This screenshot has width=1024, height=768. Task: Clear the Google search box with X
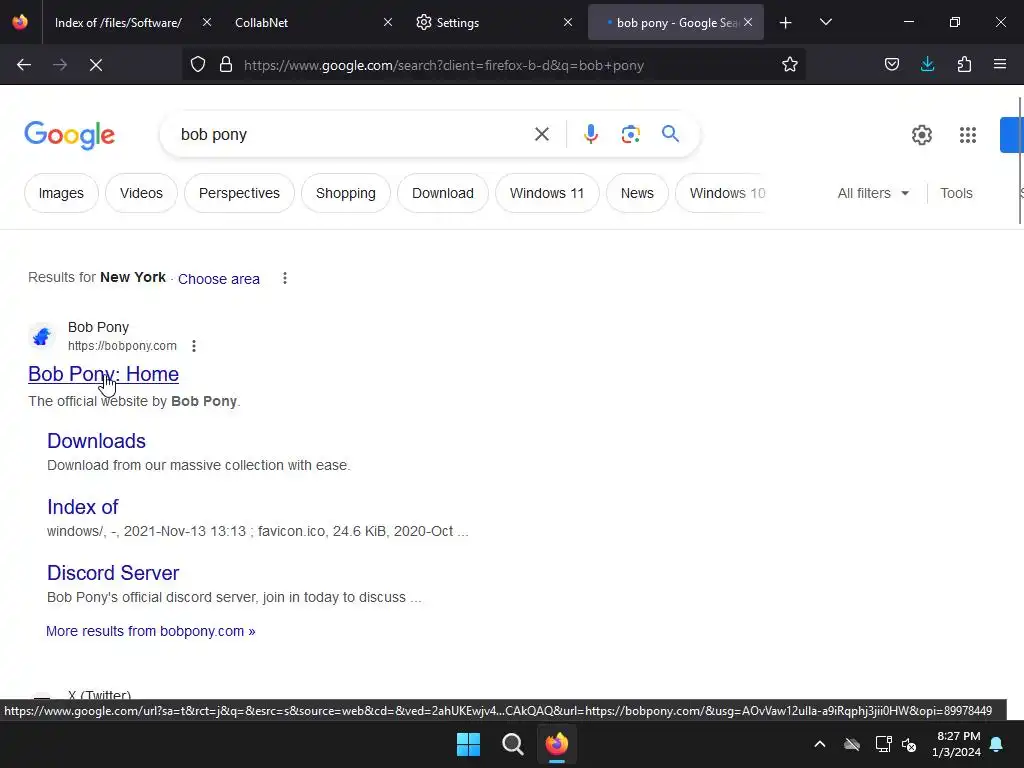pos(541,135)
